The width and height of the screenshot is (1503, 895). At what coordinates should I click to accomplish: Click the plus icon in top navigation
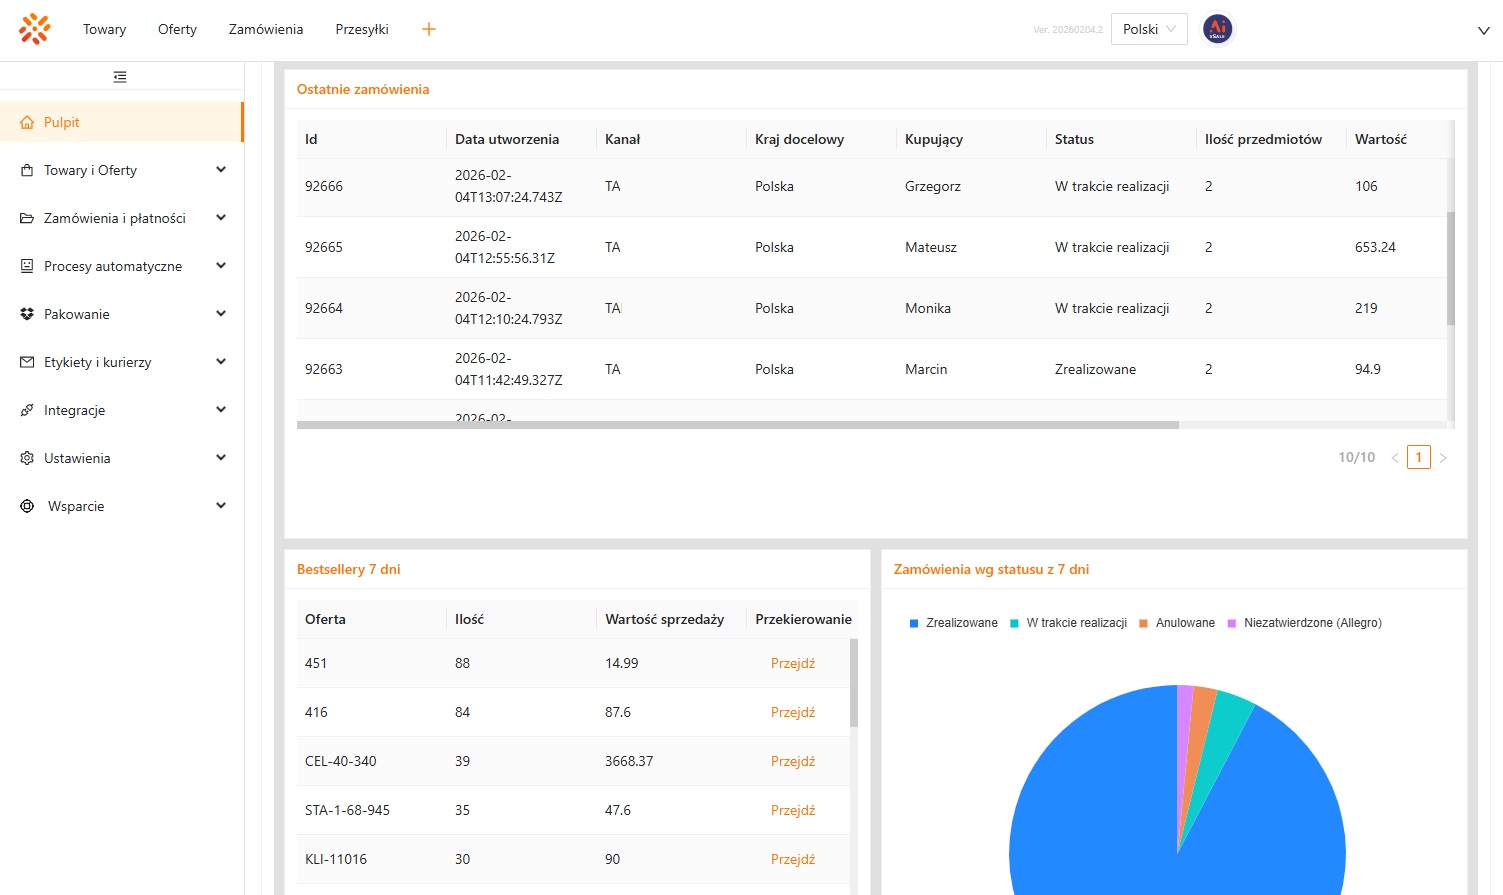click(429, 29)
